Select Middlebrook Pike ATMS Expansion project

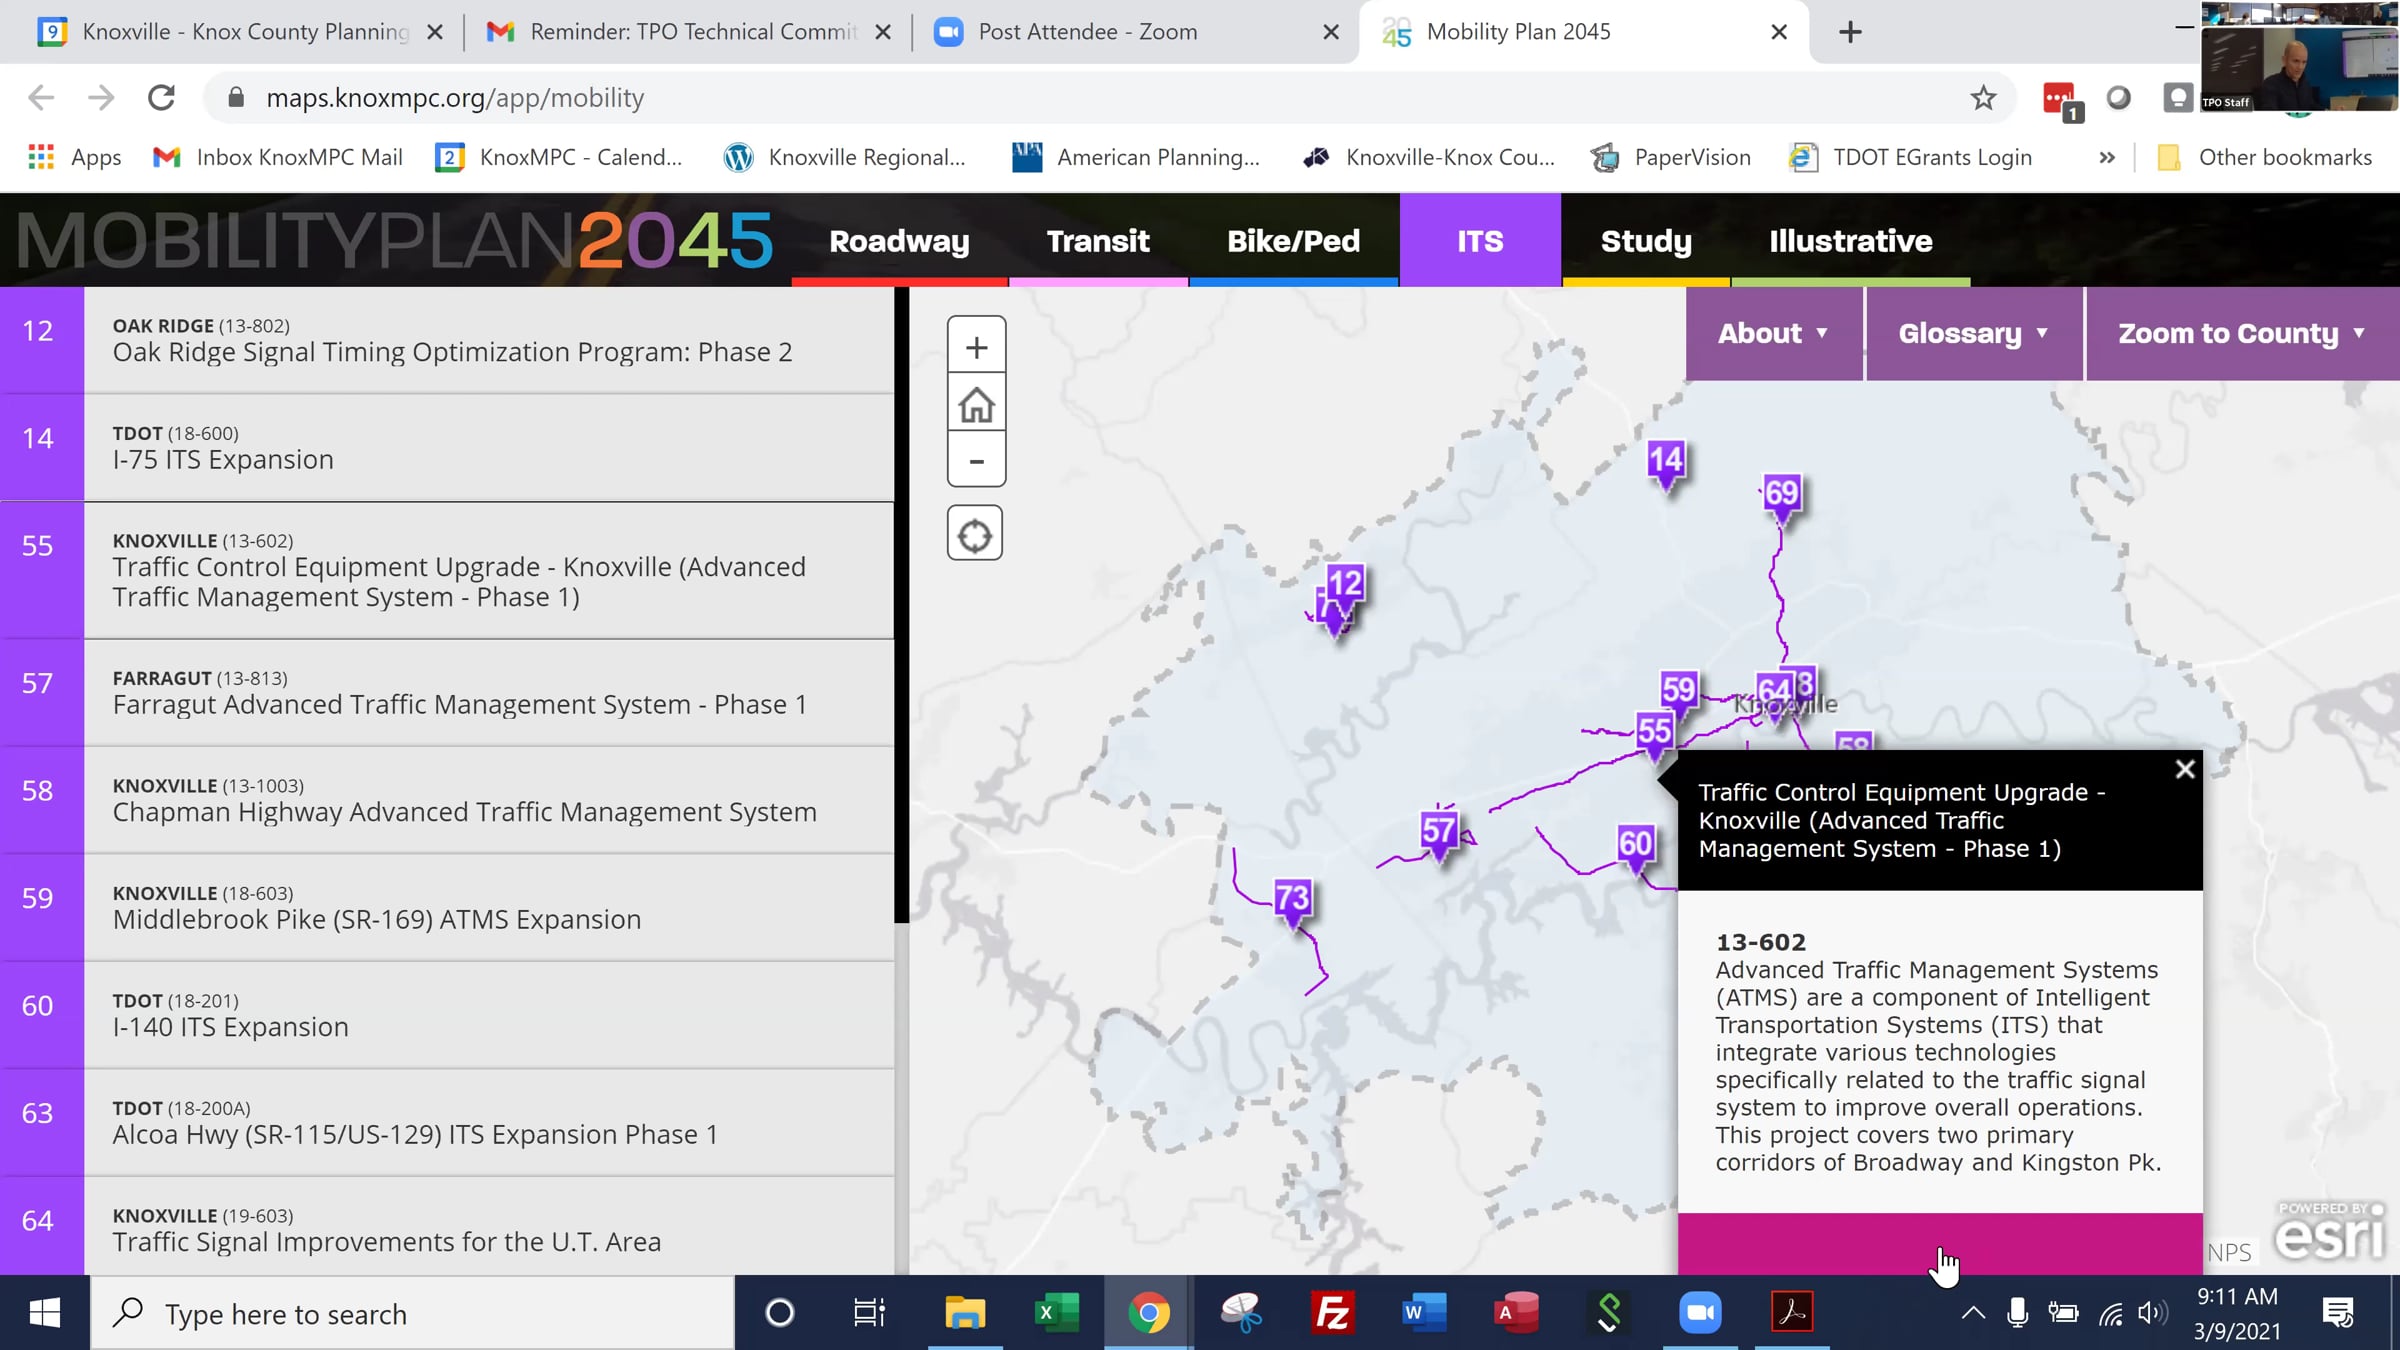tap(447, 908)
